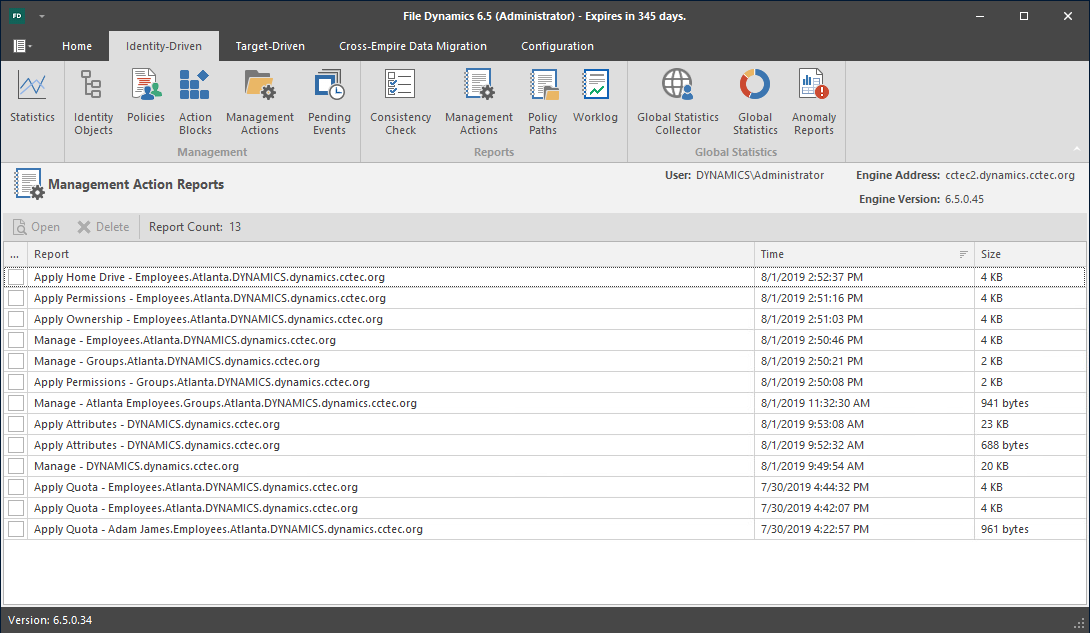Viewport: 1090px width, 633px height.
Task: Open Policies from the ribbon
Action: [x=146, y=98]
